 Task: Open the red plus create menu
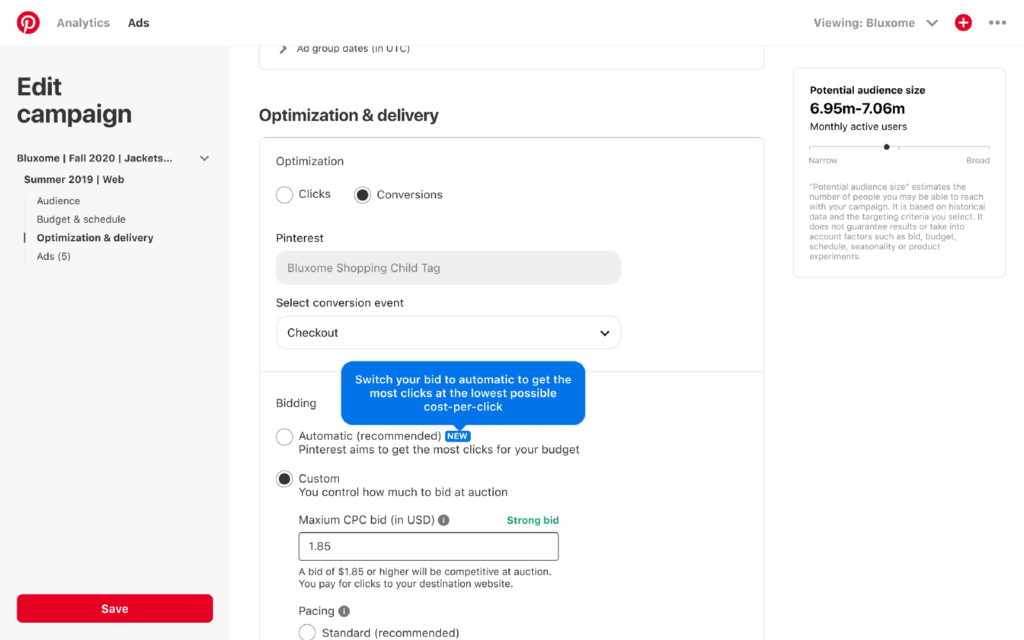click(963, 22)
